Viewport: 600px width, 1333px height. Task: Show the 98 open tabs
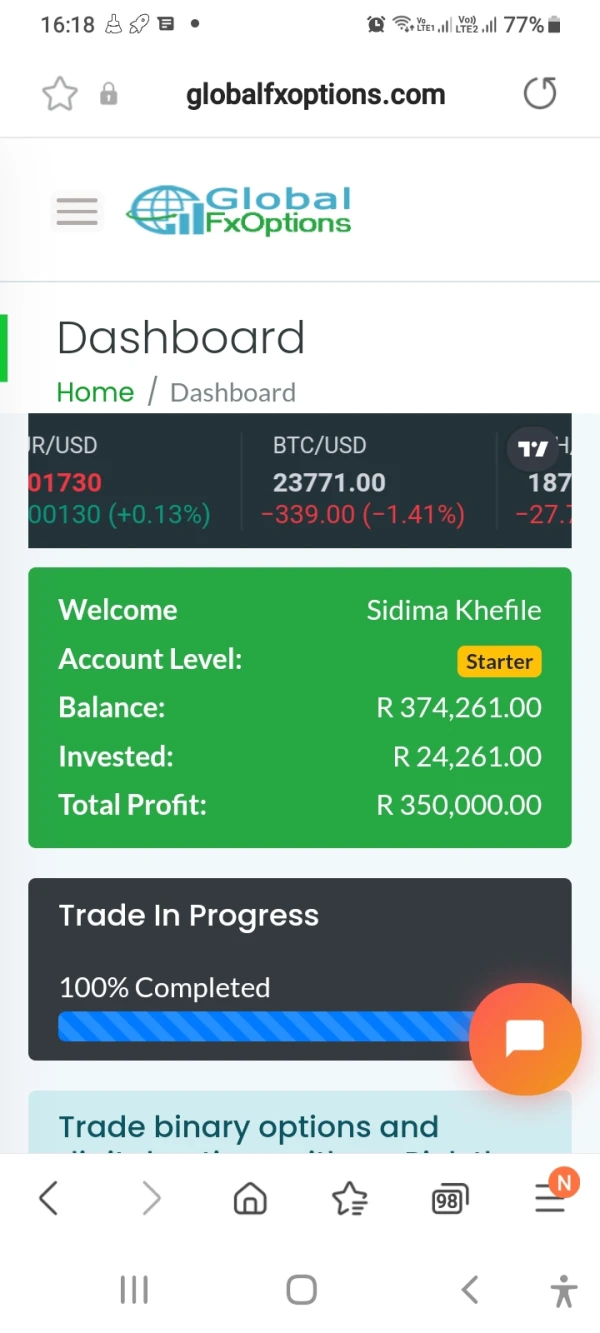coord(449,1198)
